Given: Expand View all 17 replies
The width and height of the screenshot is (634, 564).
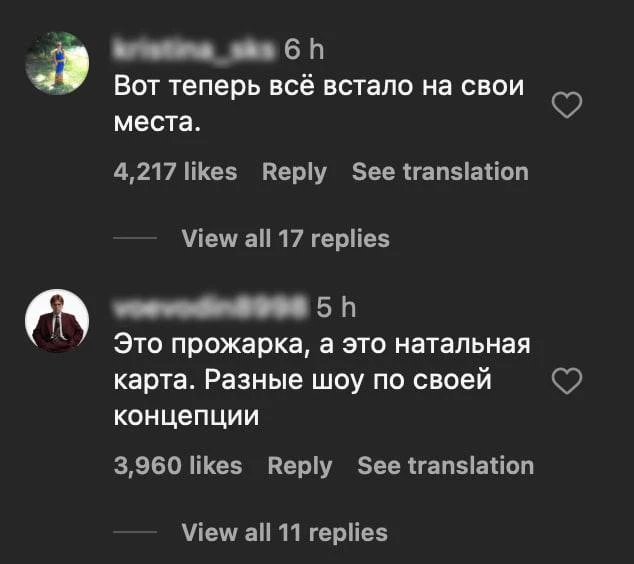Looking at the screenshot, I should click(x=285, y=238).
